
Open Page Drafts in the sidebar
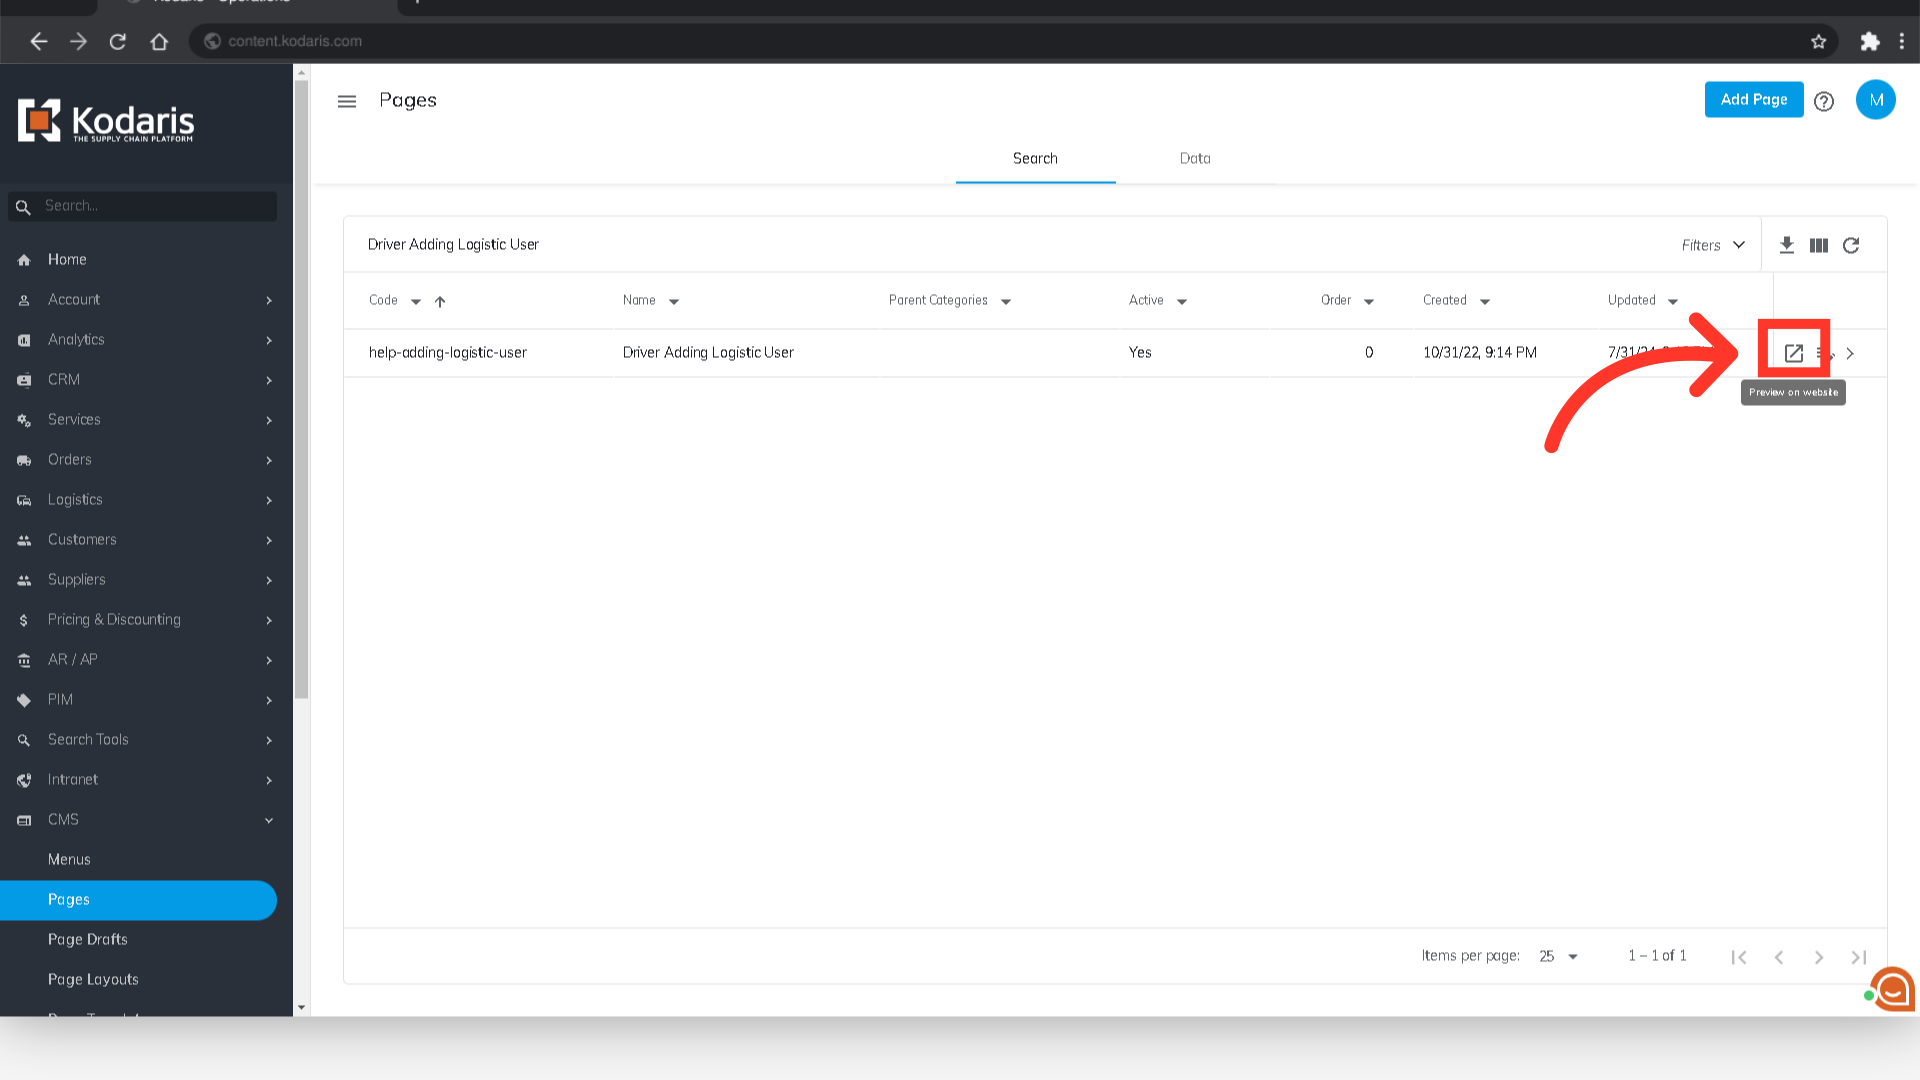(x=88, y=939)
